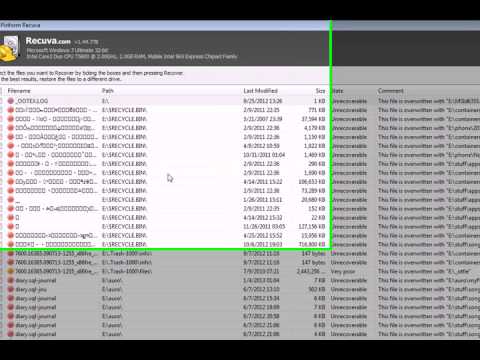Screen dimensions: 480x360
Task: Click the red status dot in the 106,633 KB row
Action: [x=11, y=182]
